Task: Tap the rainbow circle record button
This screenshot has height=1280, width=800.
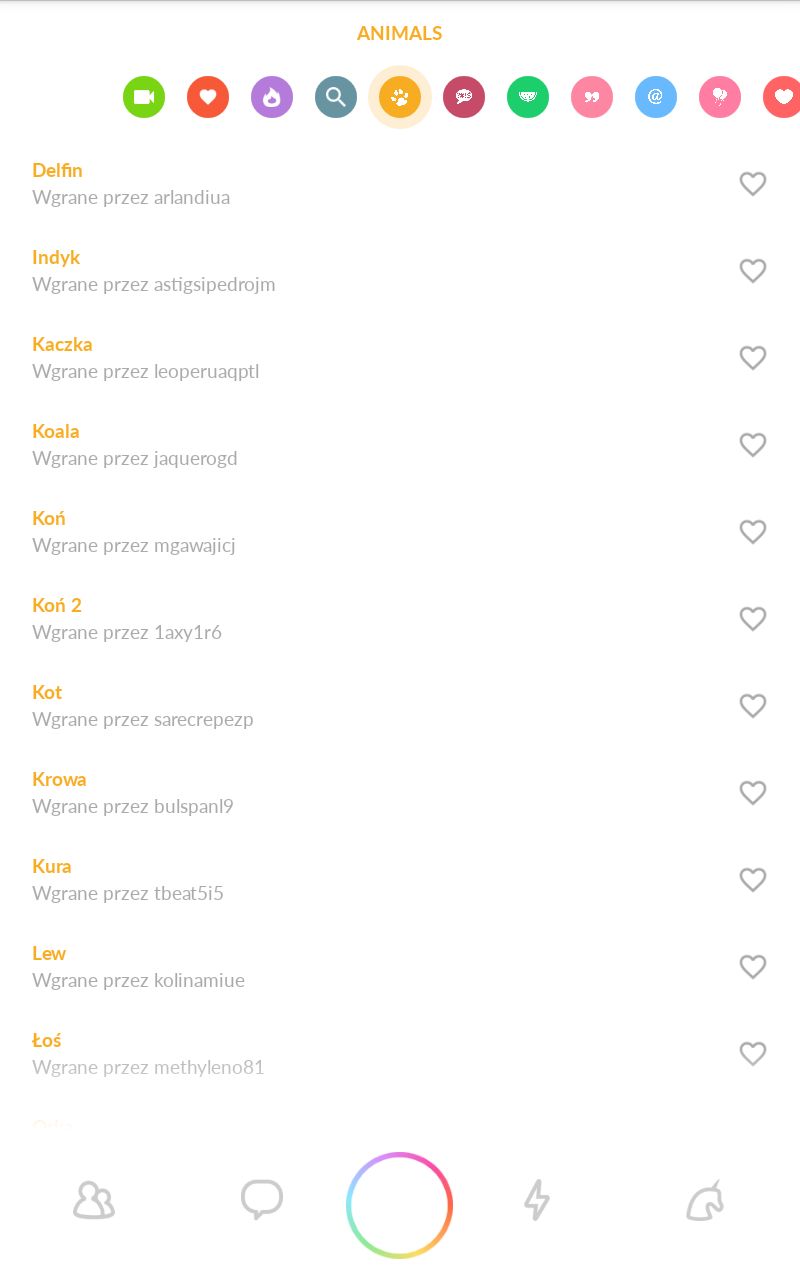Action: click(400, 1205)
